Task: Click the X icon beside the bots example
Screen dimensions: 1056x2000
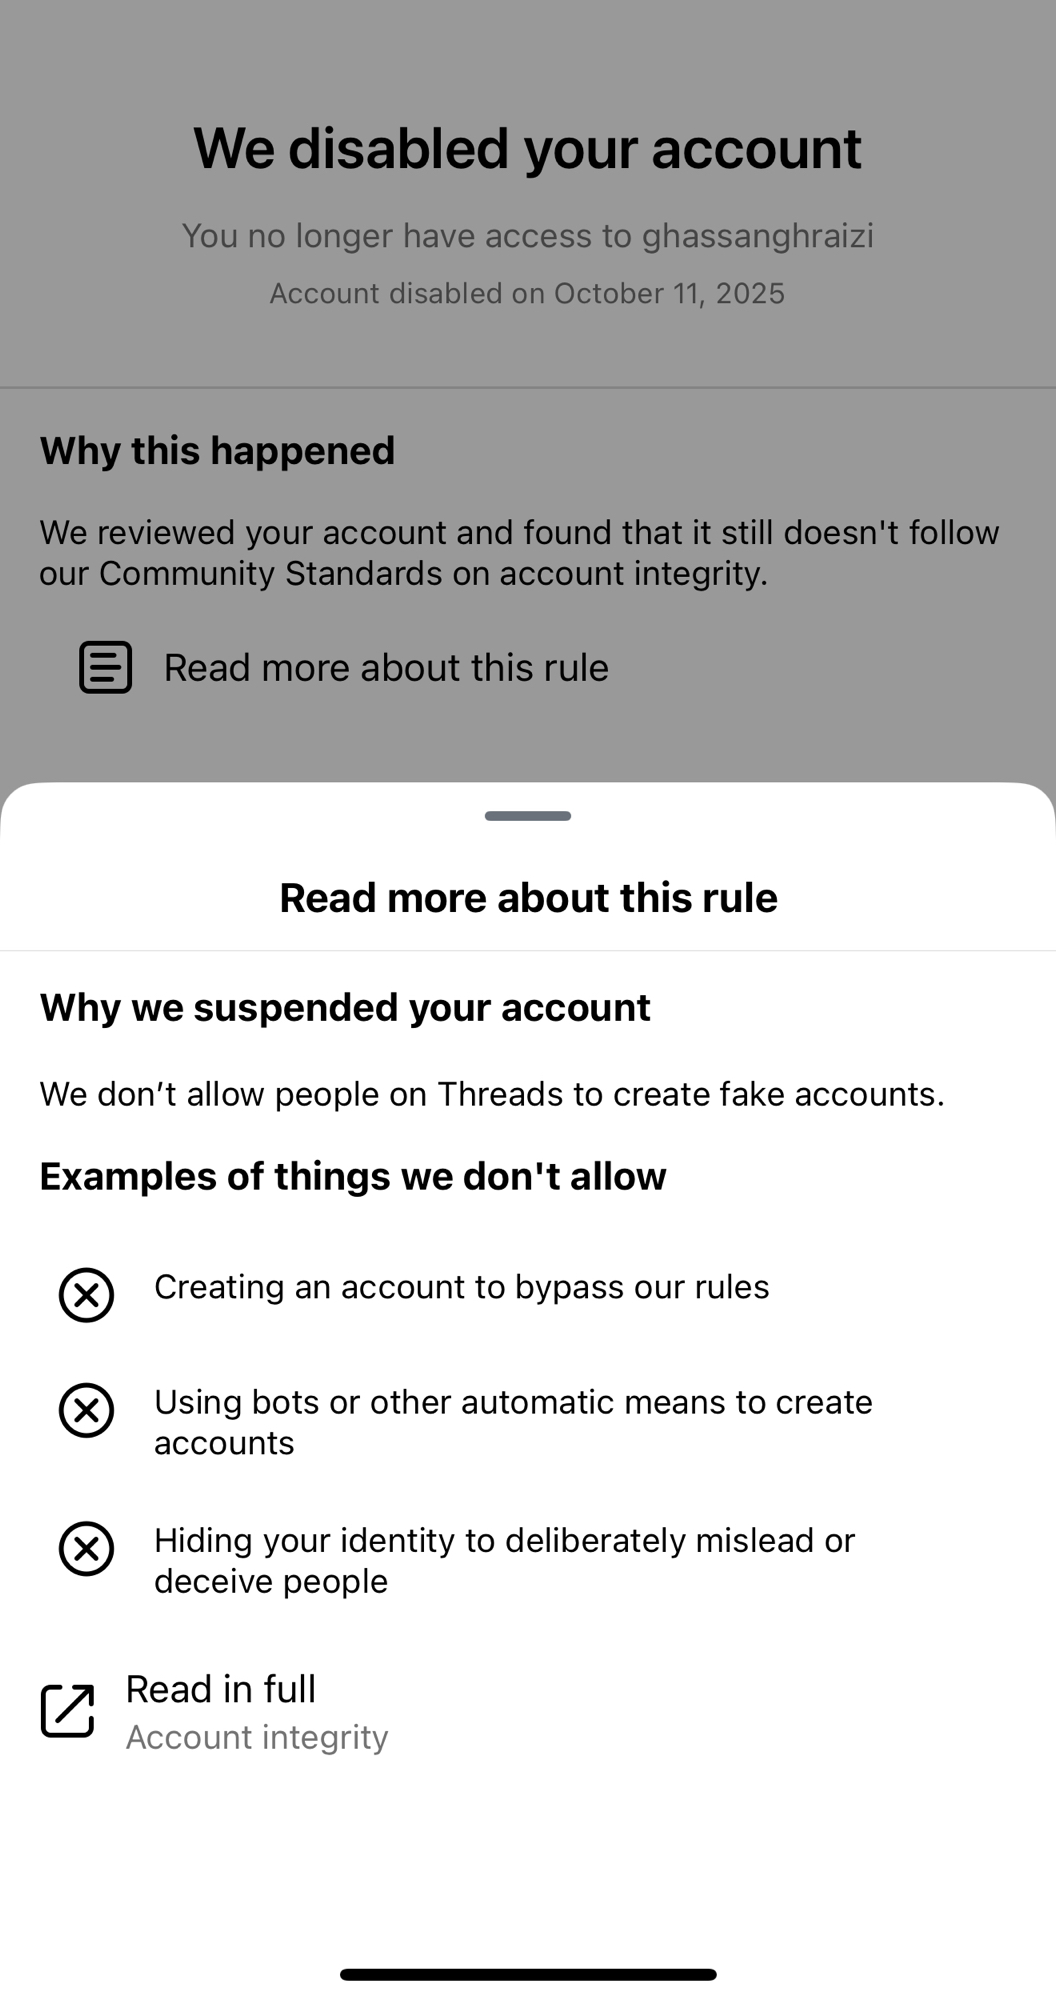Action: tap(87, 1410)
